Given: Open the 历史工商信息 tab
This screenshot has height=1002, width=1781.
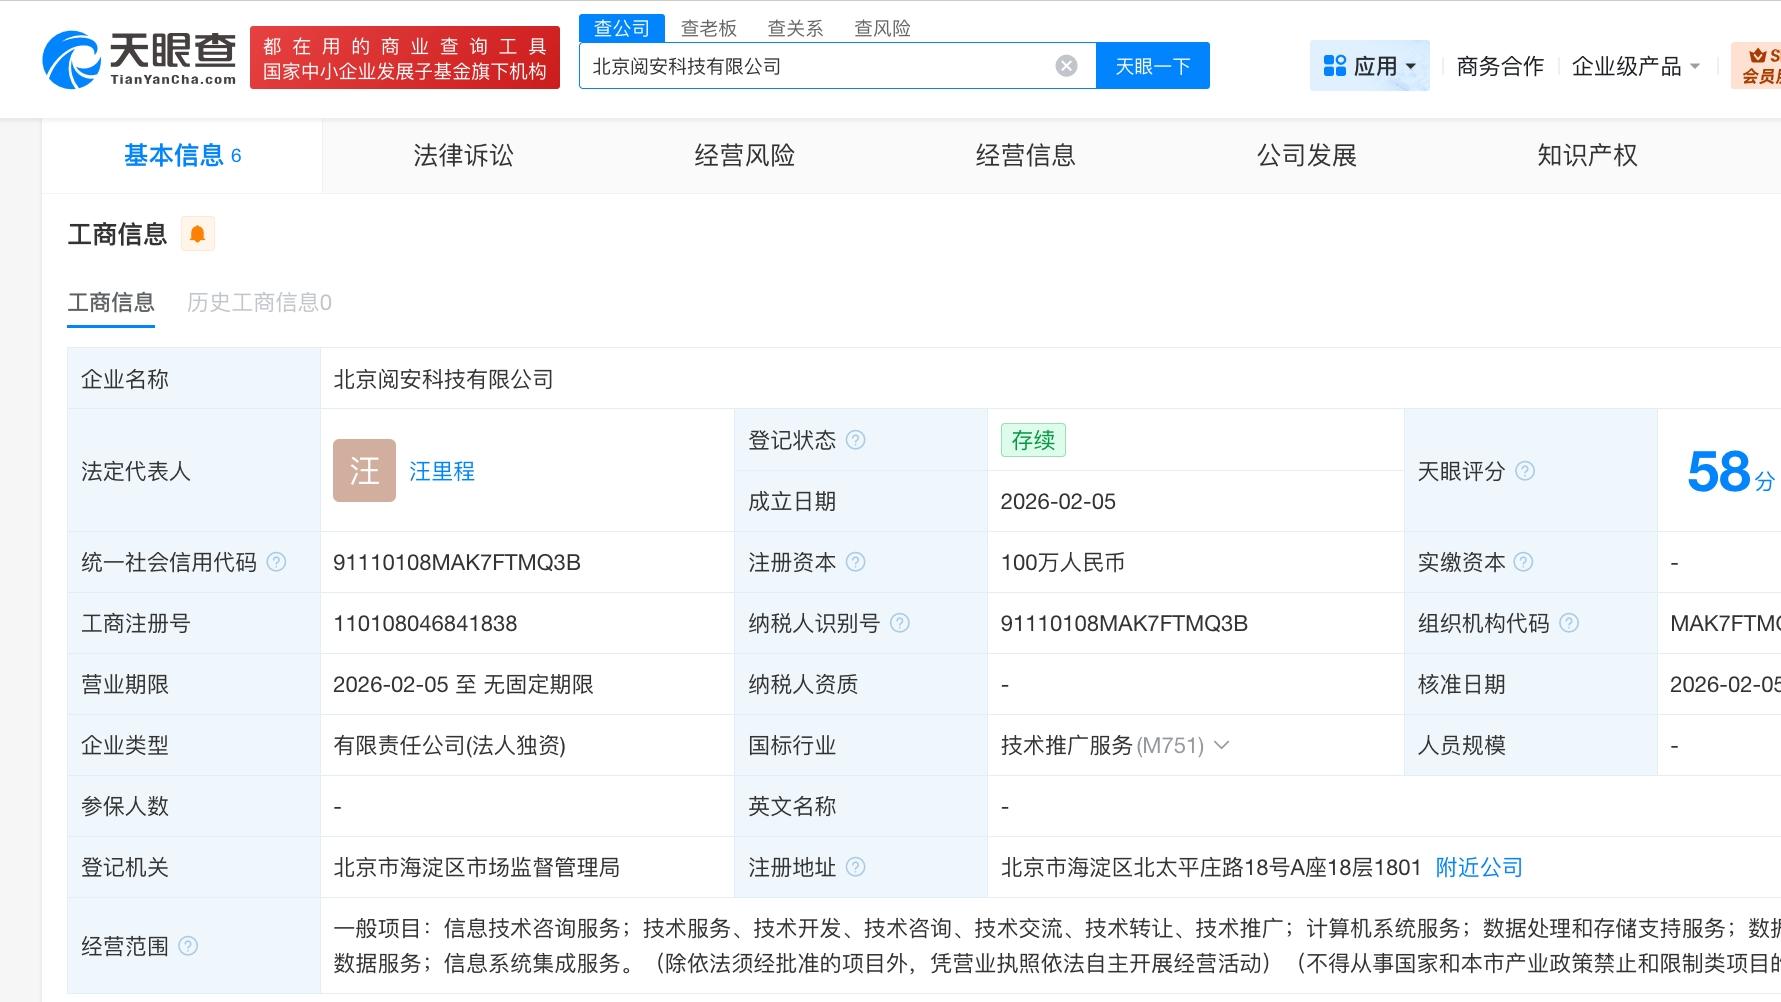Looking at the screenshot, I should tap(259, 302).
